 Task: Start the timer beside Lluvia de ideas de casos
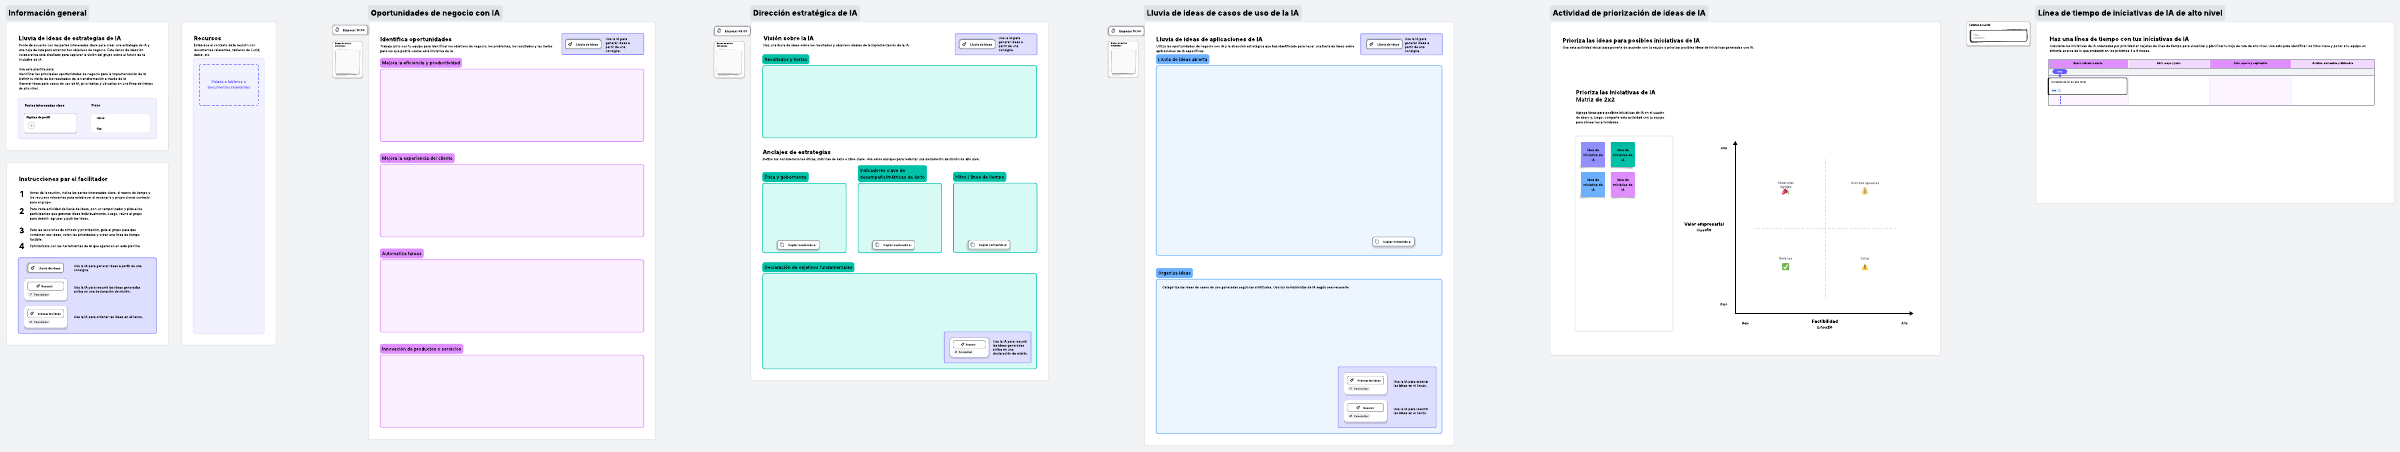click(1126, 31)
